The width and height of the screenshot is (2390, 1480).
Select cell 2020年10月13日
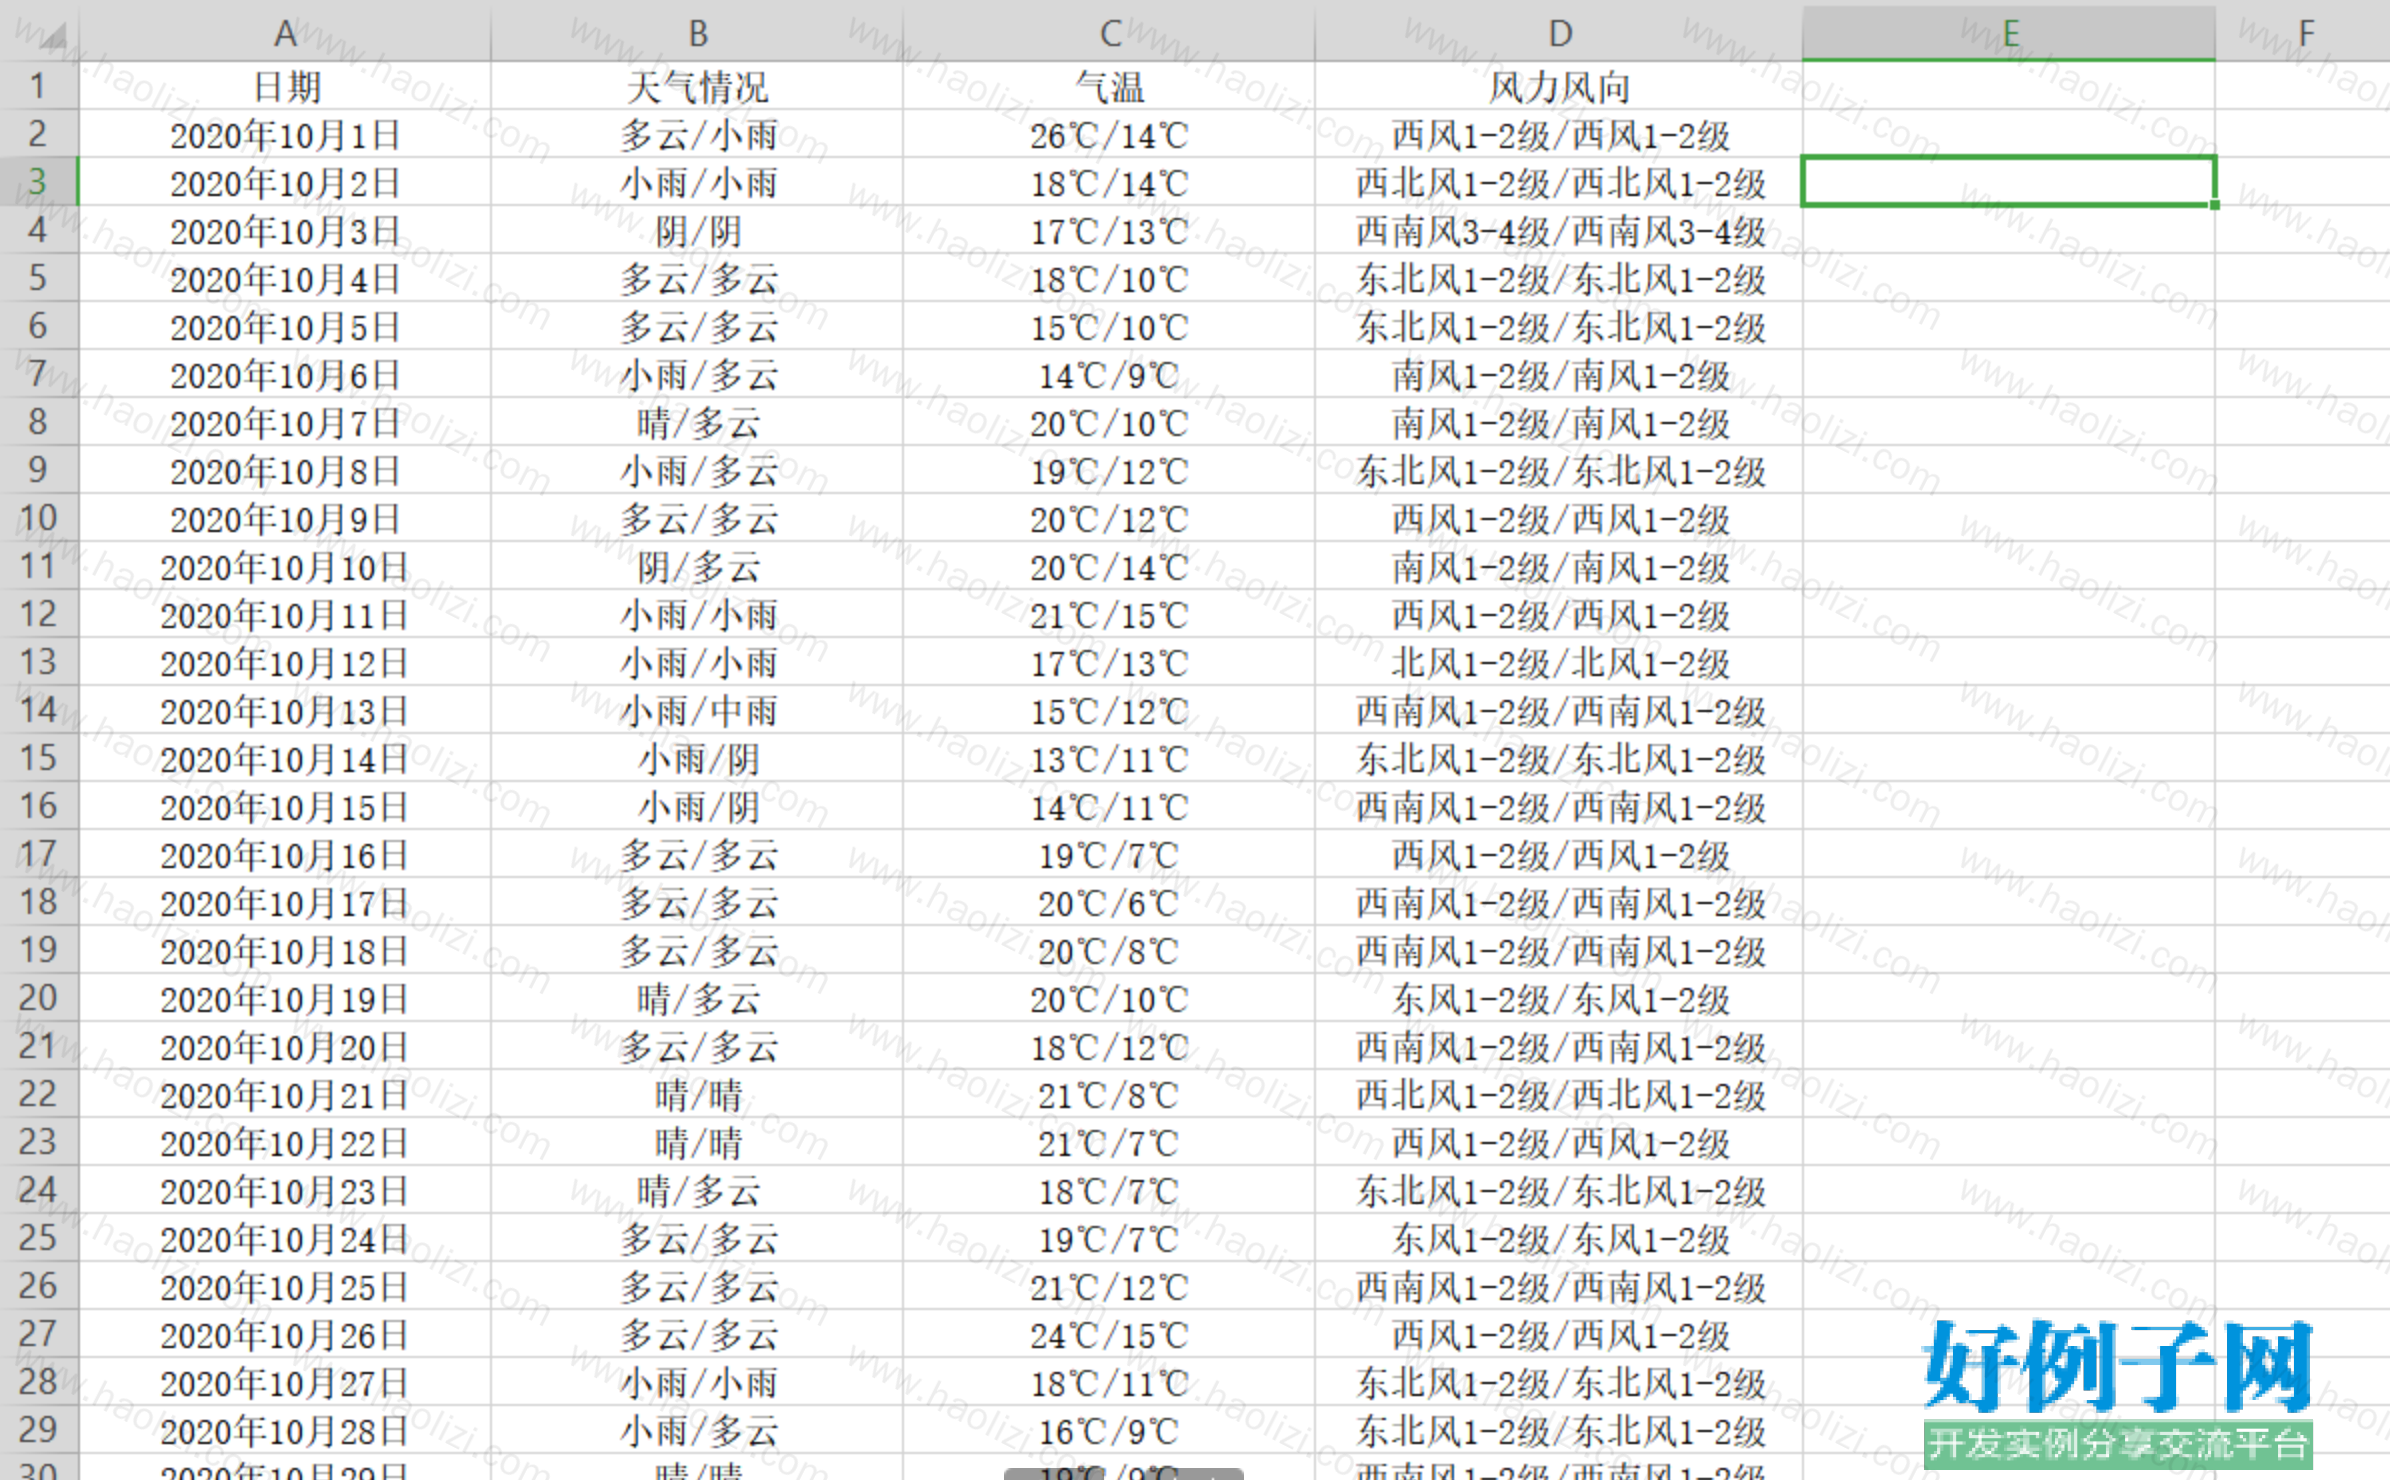pos(285,710)
